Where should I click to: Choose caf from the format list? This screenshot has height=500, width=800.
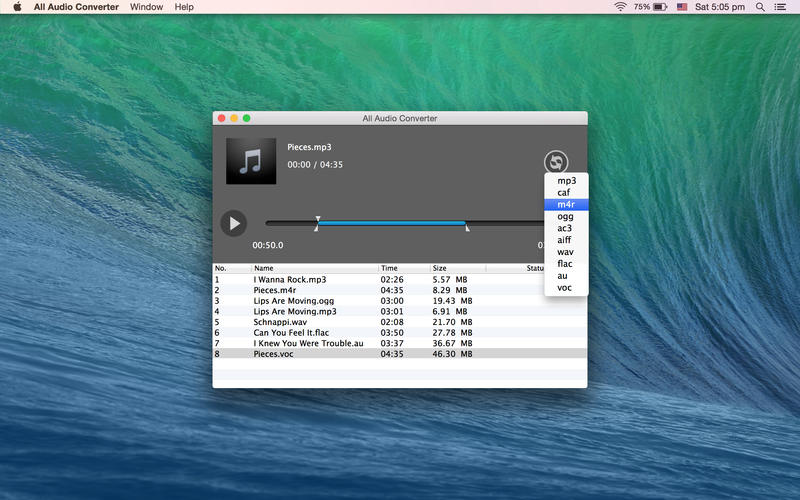pyautogui.click(x=566, y=192)
